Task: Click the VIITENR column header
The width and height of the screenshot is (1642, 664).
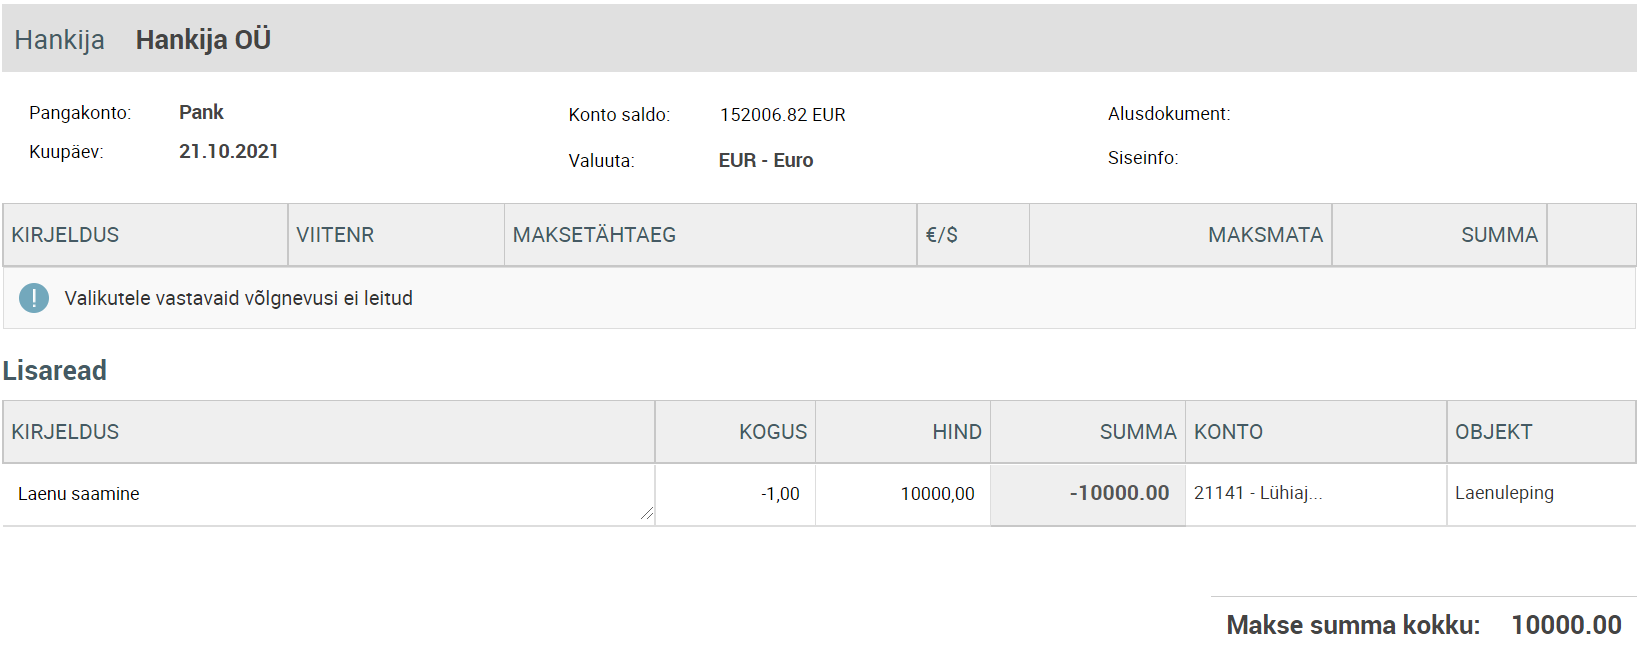Action: click(x=335, y=235)
